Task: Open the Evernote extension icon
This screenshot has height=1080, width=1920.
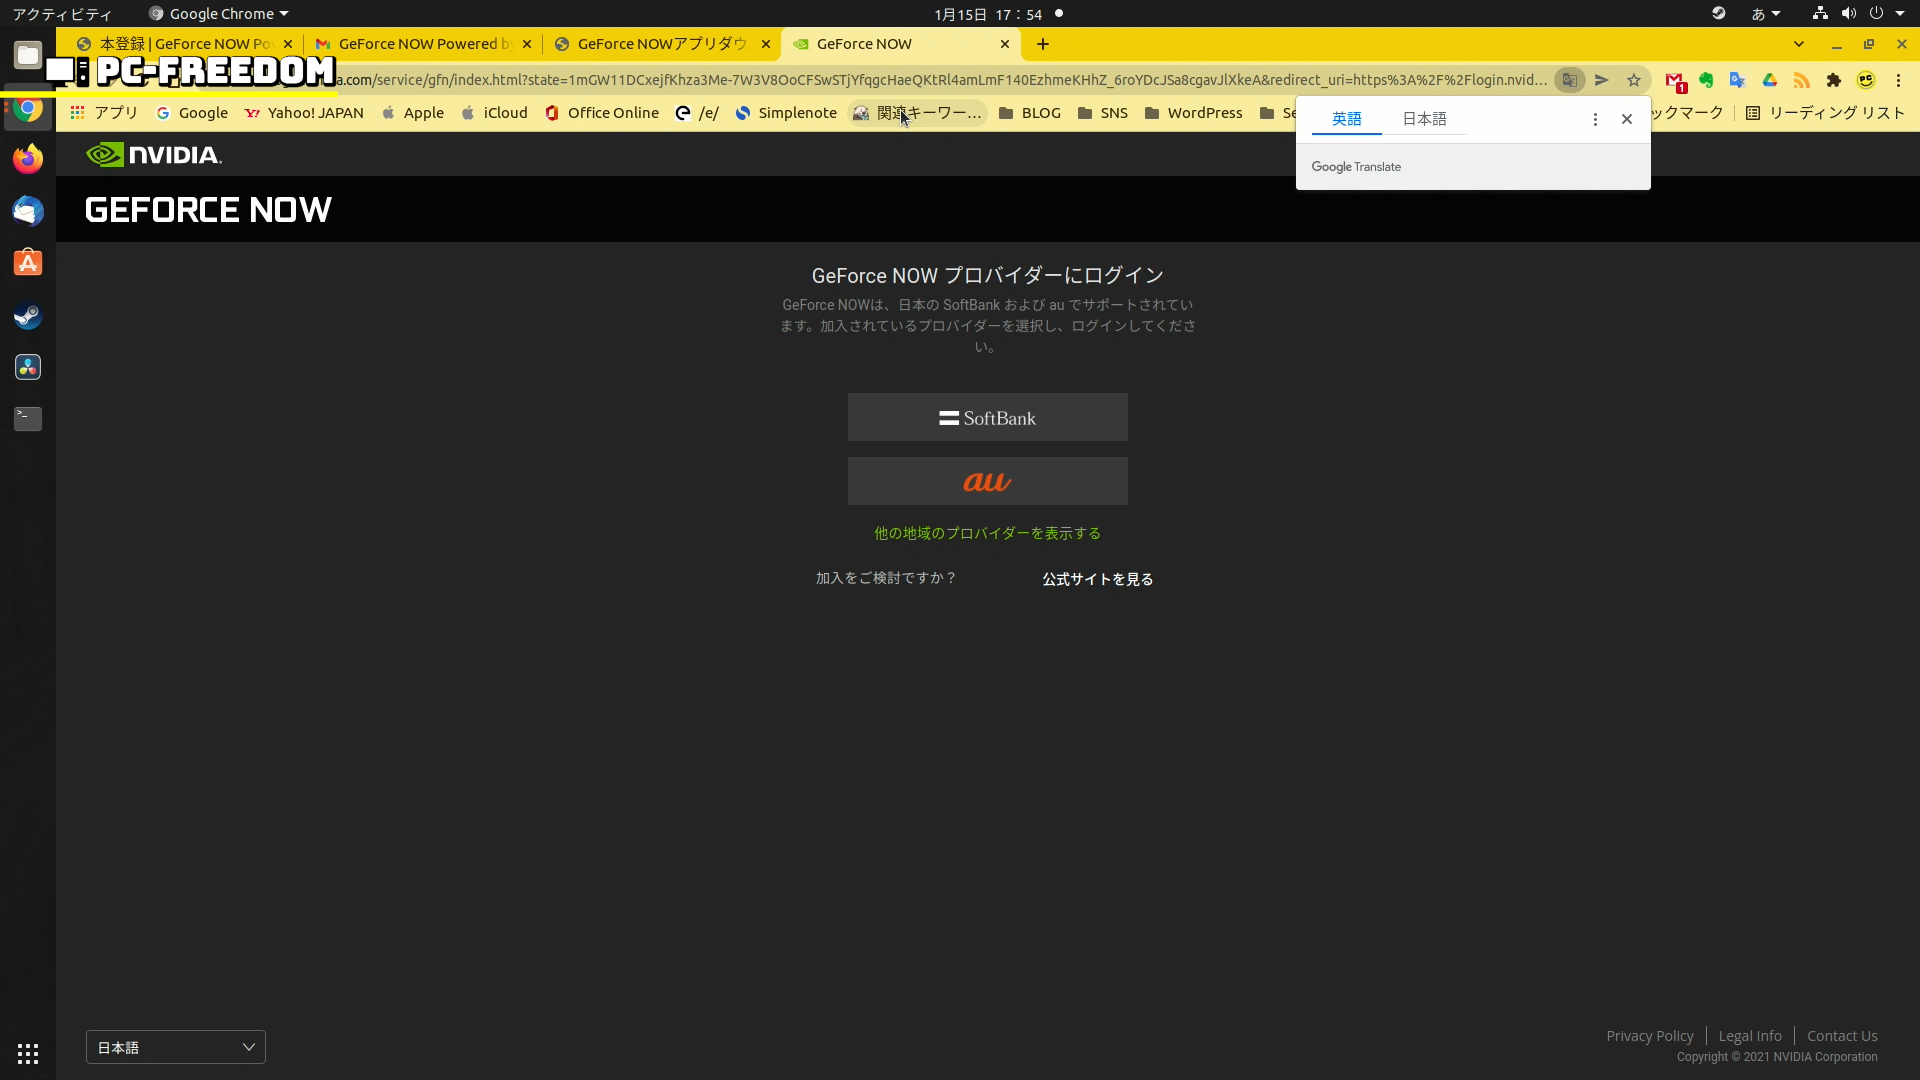Action: (x=1706, y=80)
